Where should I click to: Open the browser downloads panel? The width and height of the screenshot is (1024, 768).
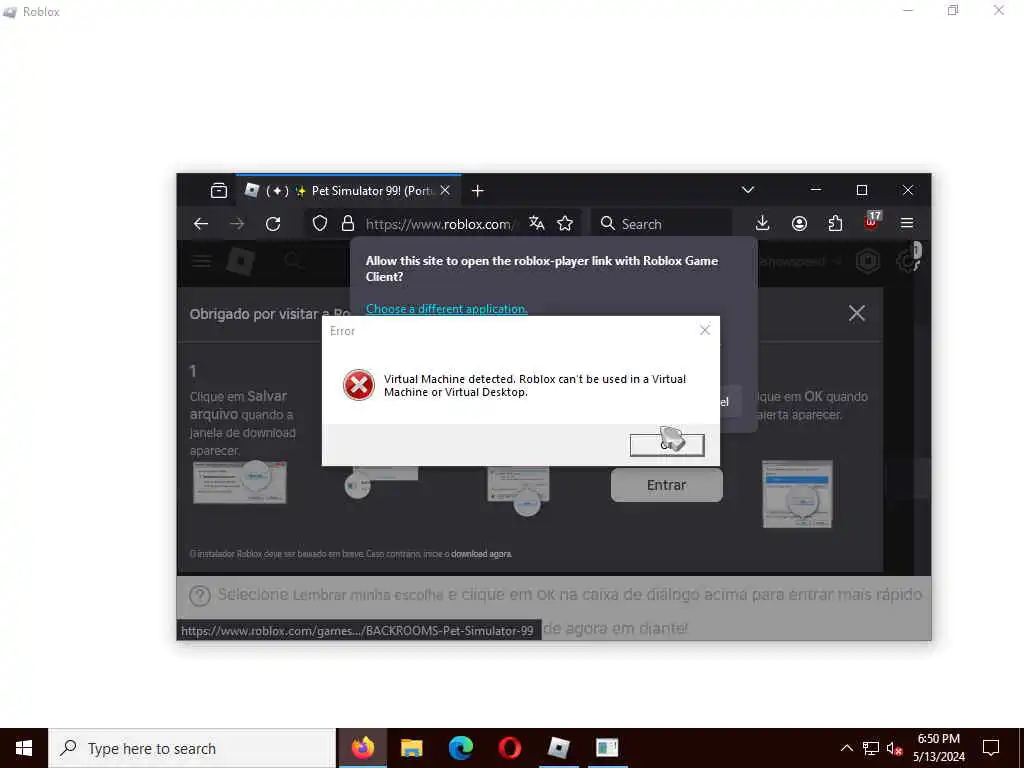762,223
